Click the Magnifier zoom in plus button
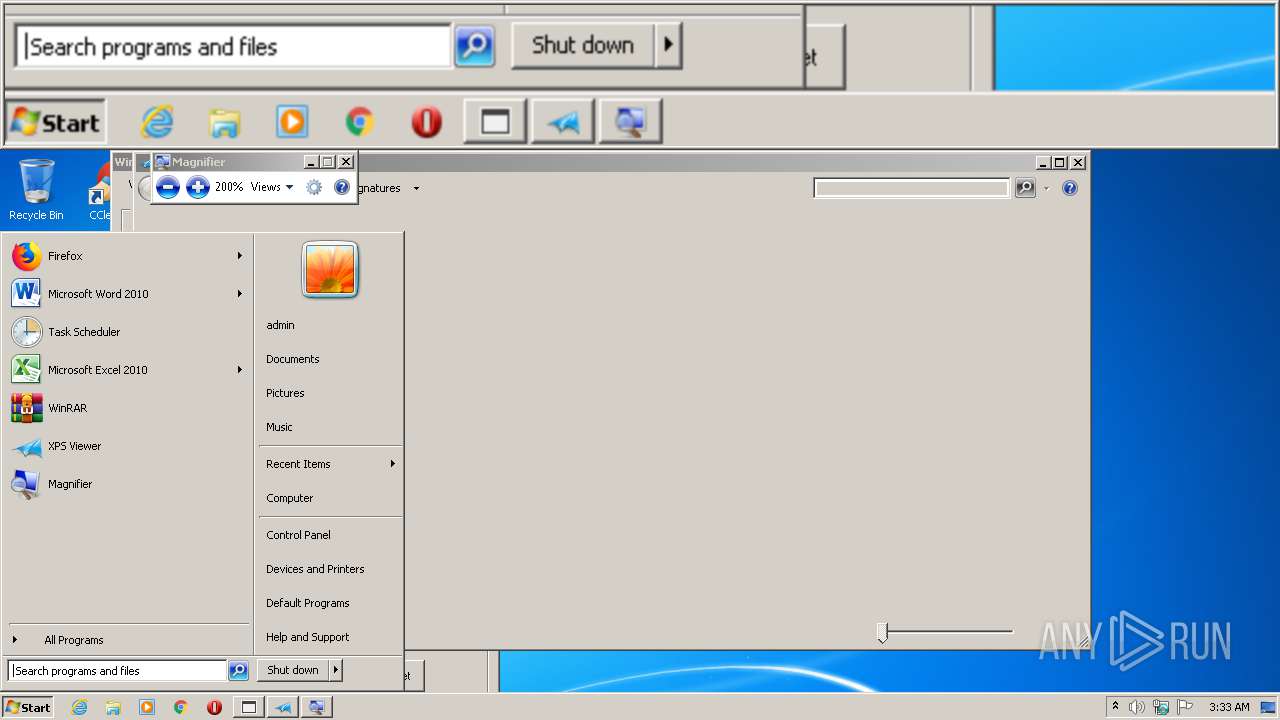The image size is (1280, 720). click(x=198, y=187)
